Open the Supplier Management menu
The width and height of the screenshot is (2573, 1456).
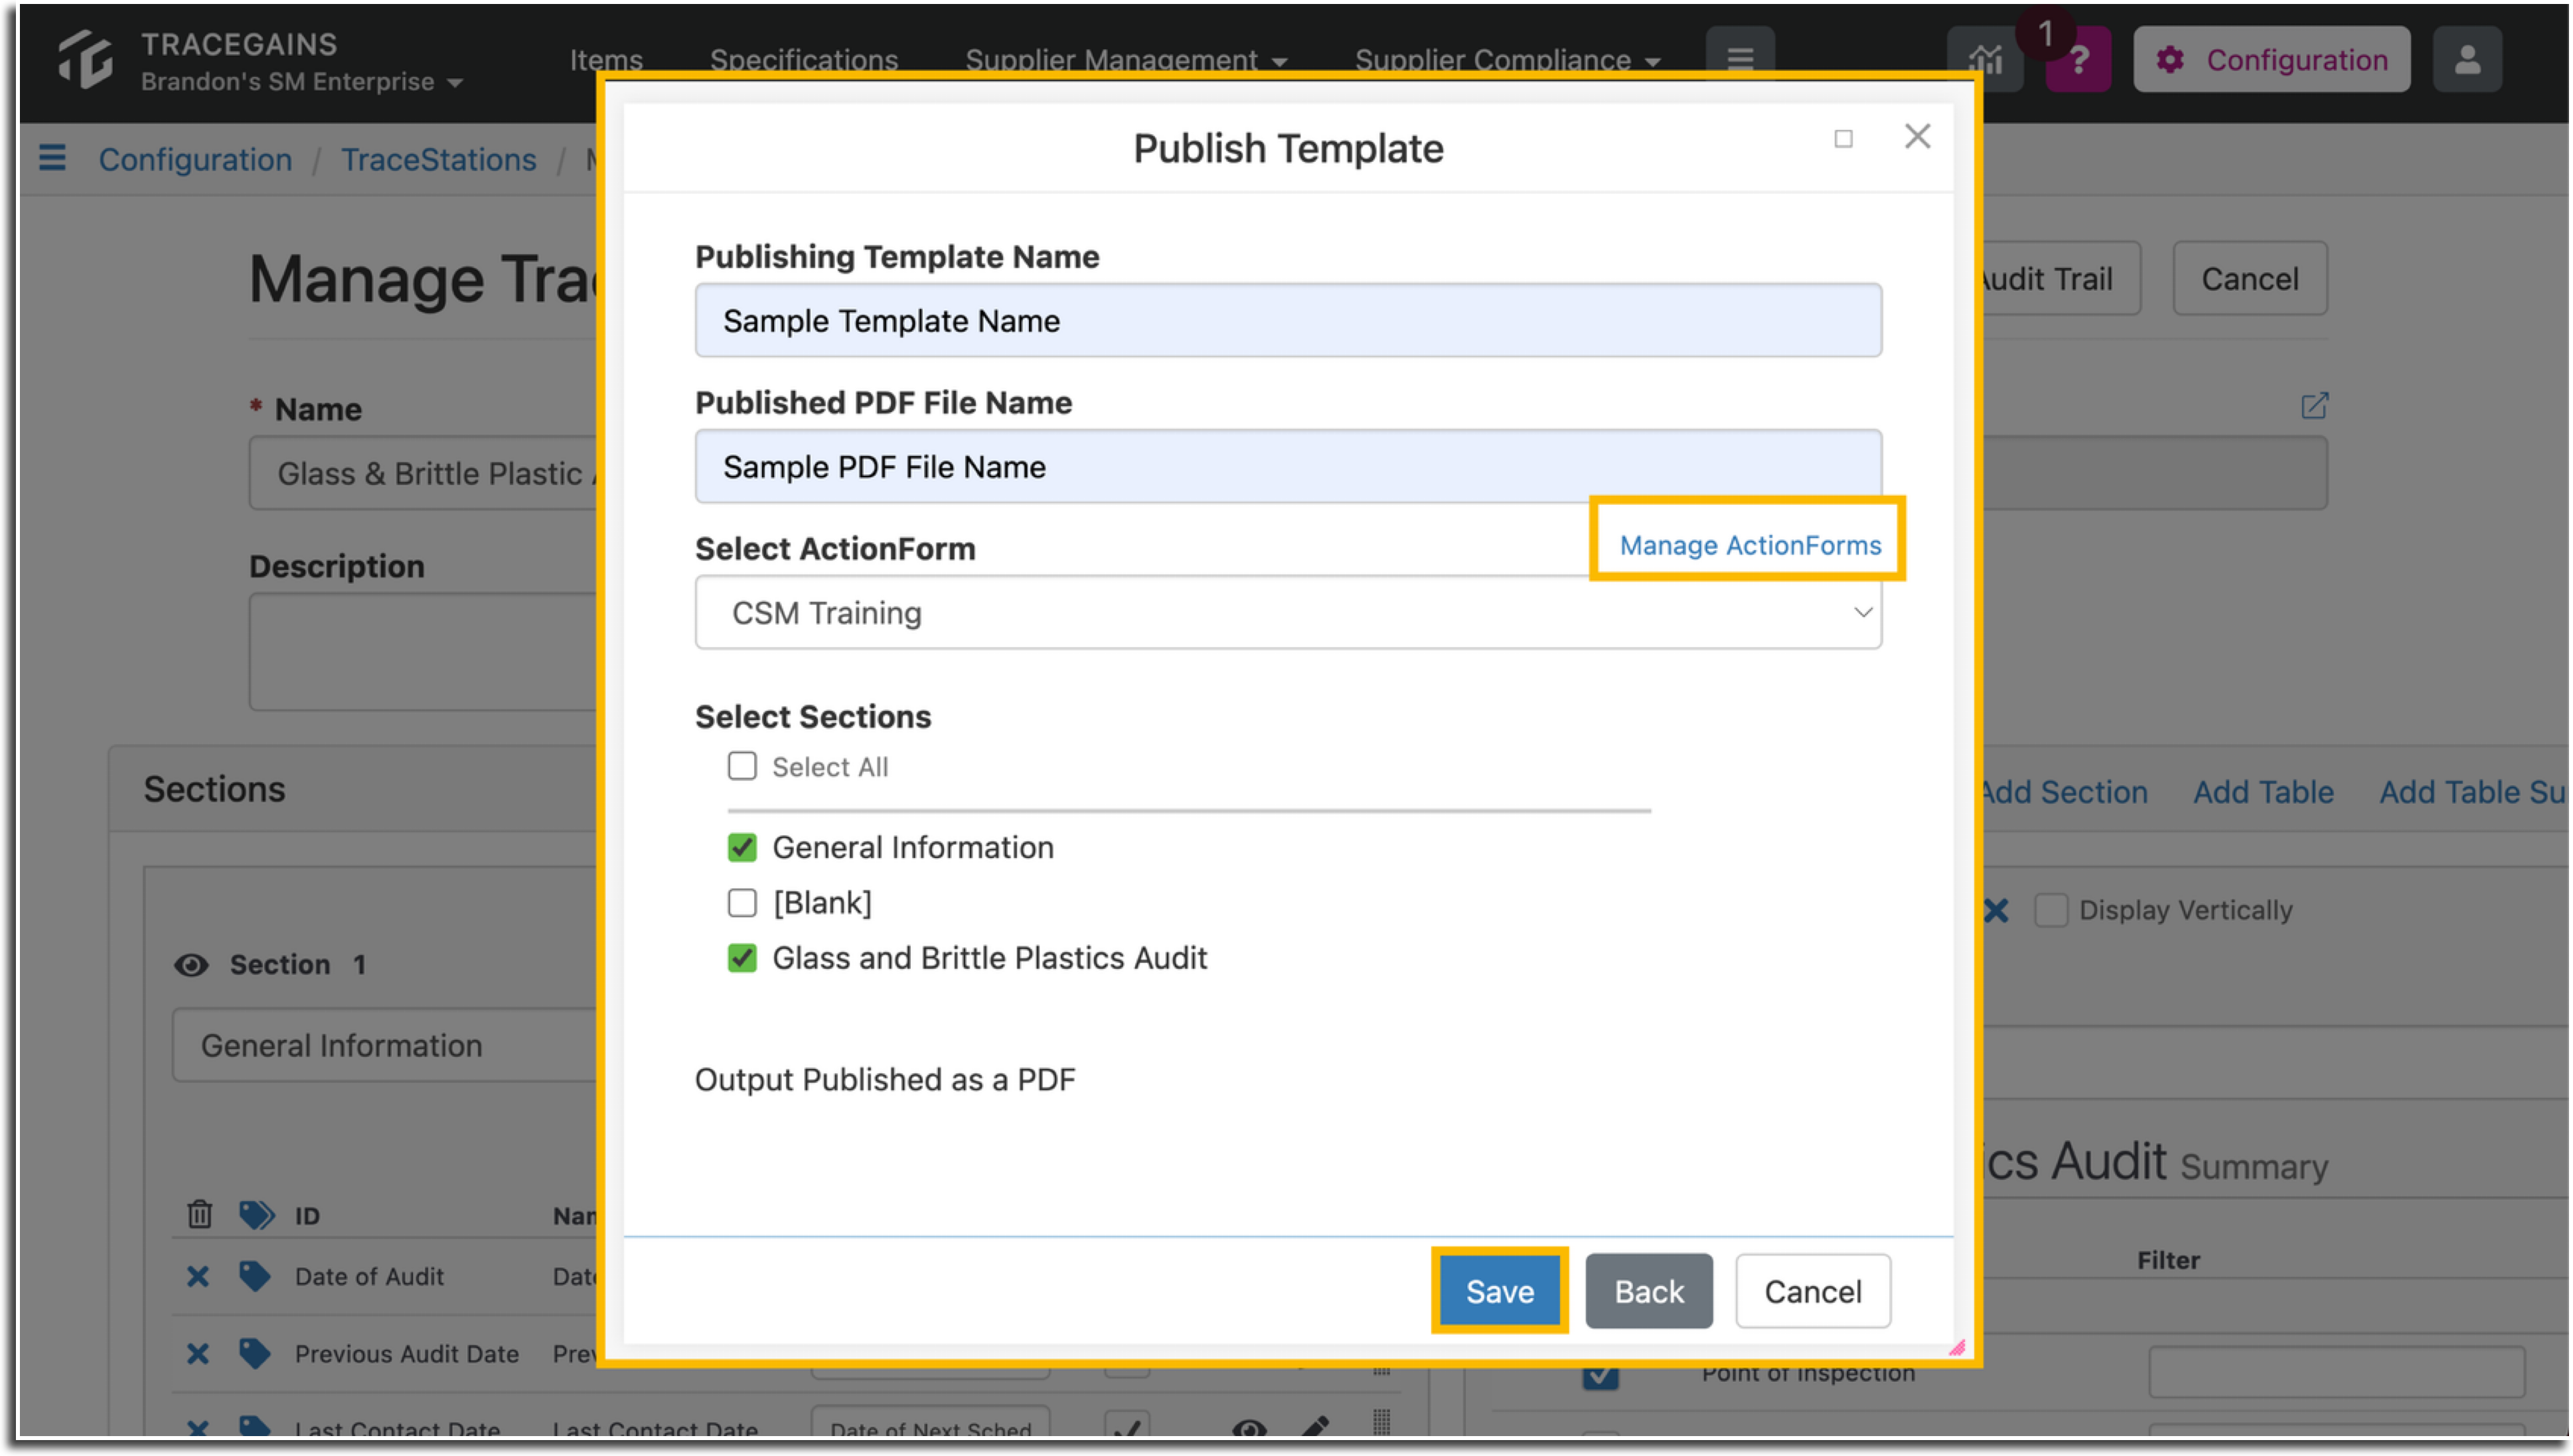1126,60
